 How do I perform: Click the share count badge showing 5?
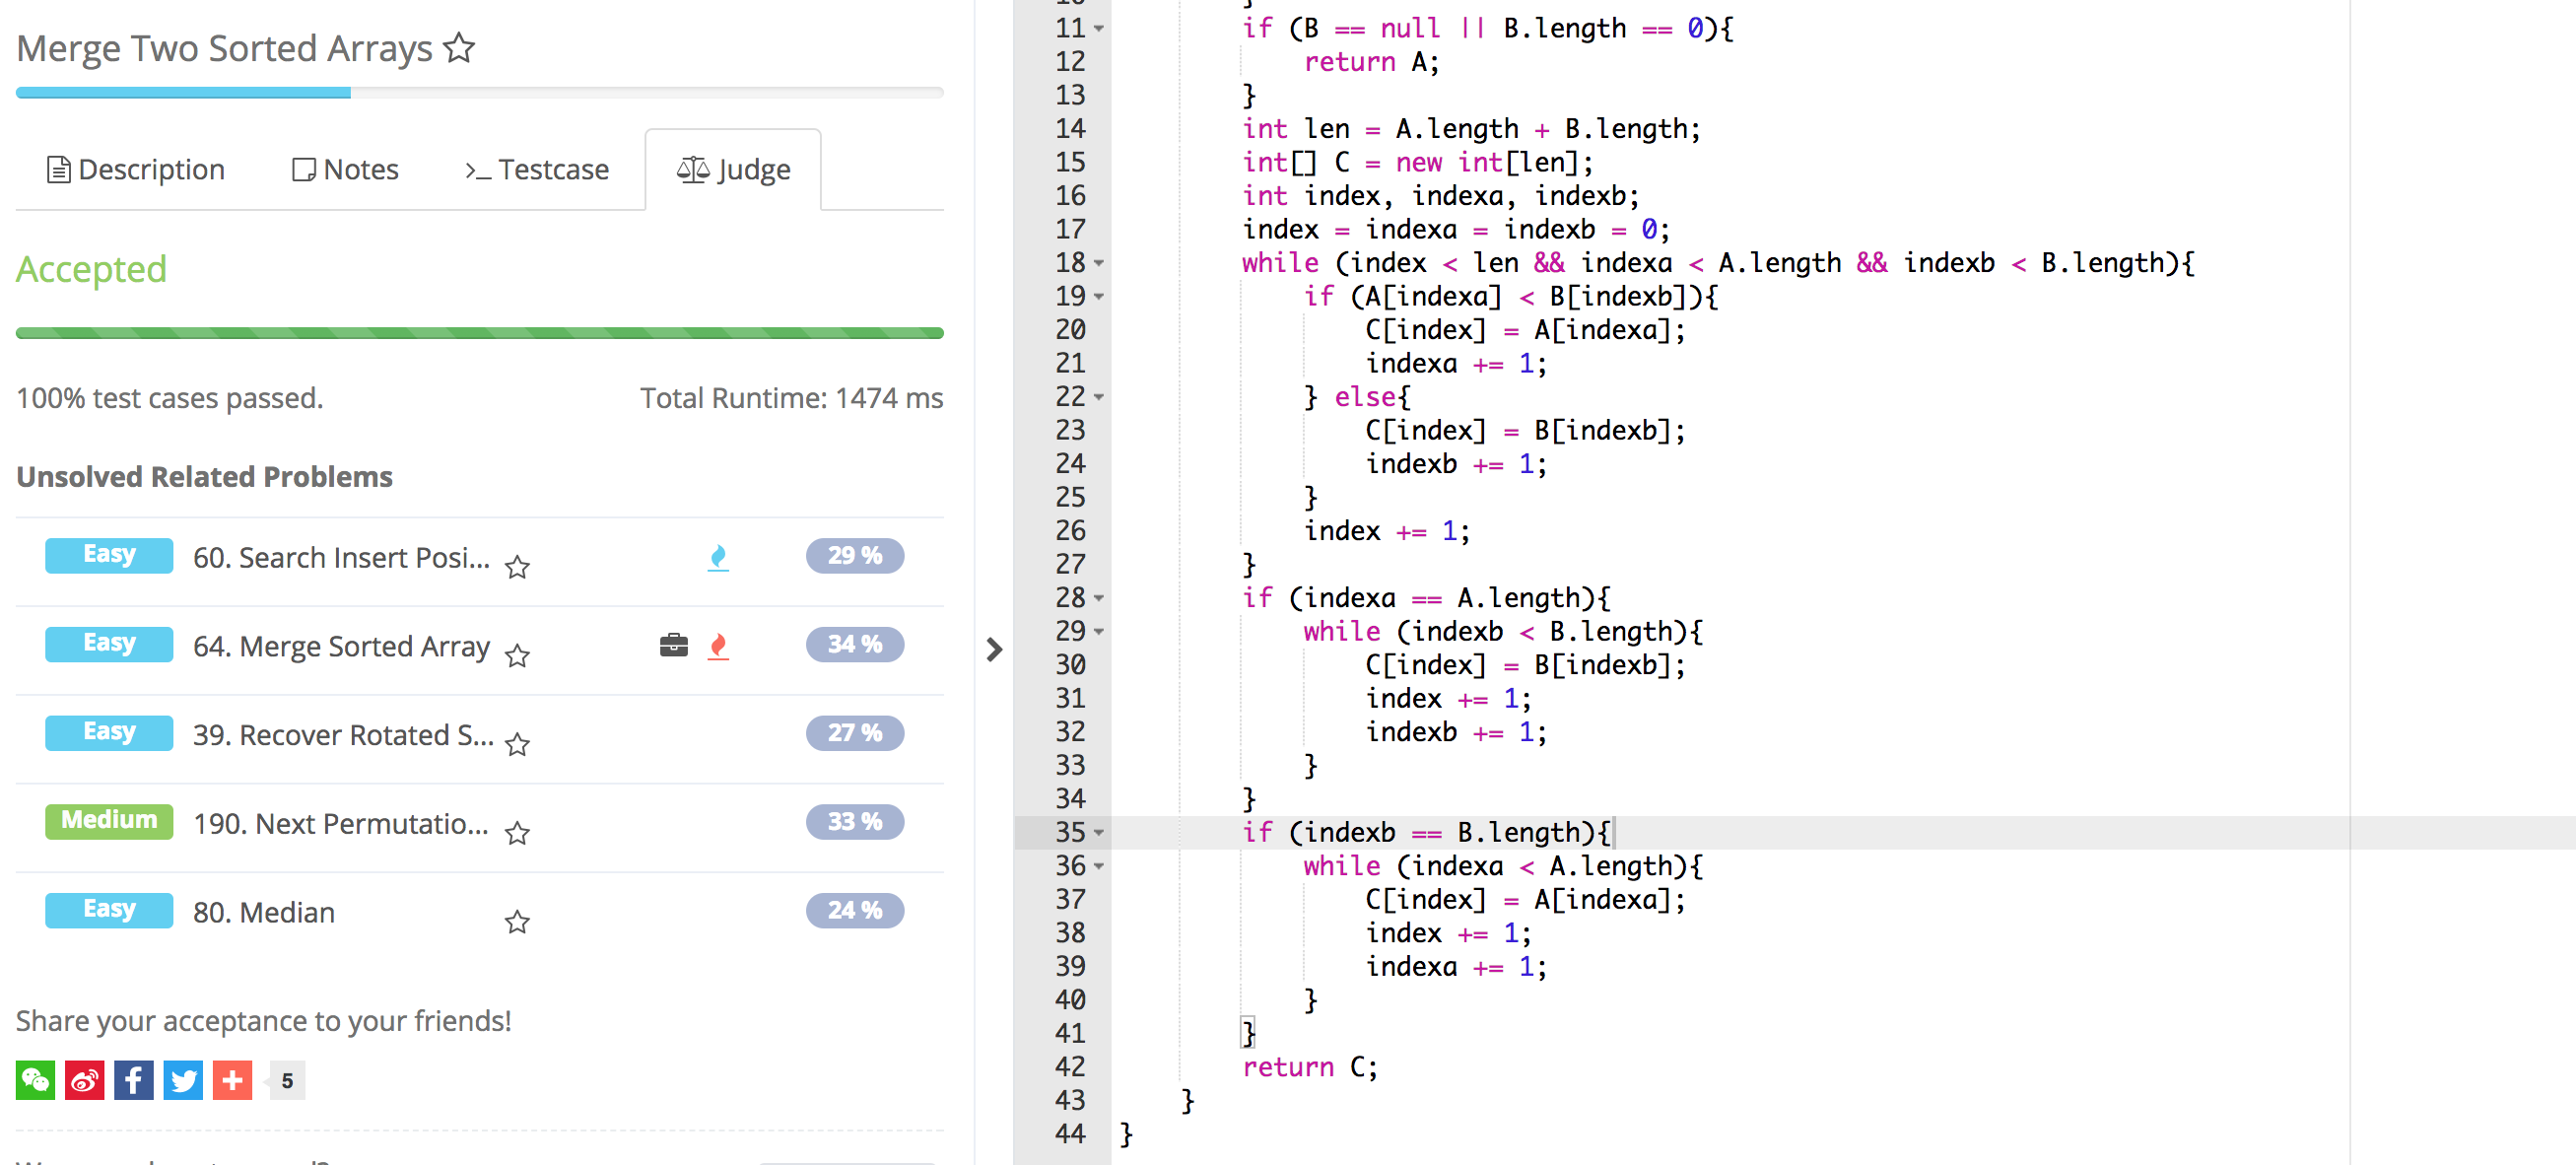click(x=287, y=1080)
